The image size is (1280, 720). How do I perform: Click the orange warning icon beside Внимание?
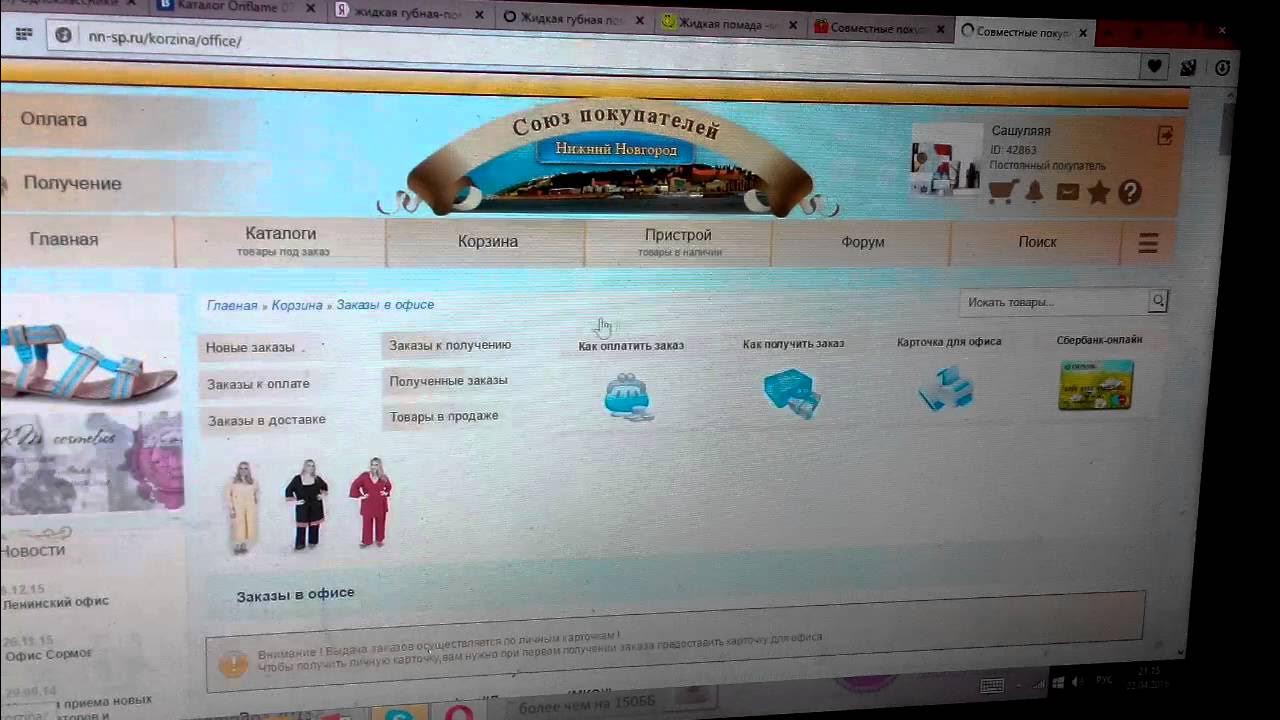tap(233, 663)
